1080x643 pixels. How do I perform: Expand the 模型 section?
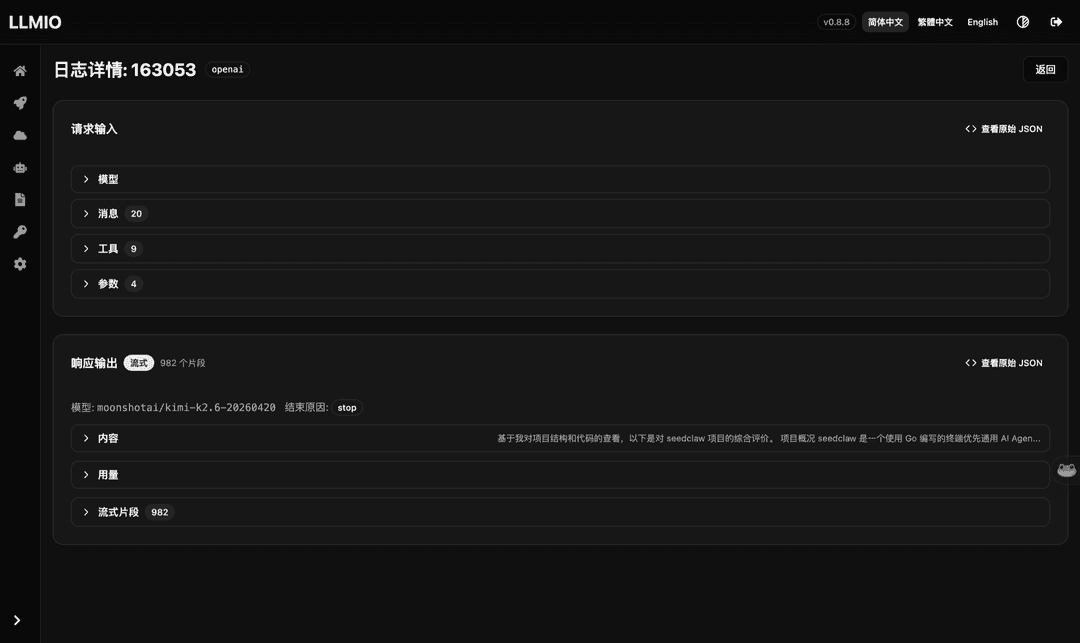tap(560, 179)
